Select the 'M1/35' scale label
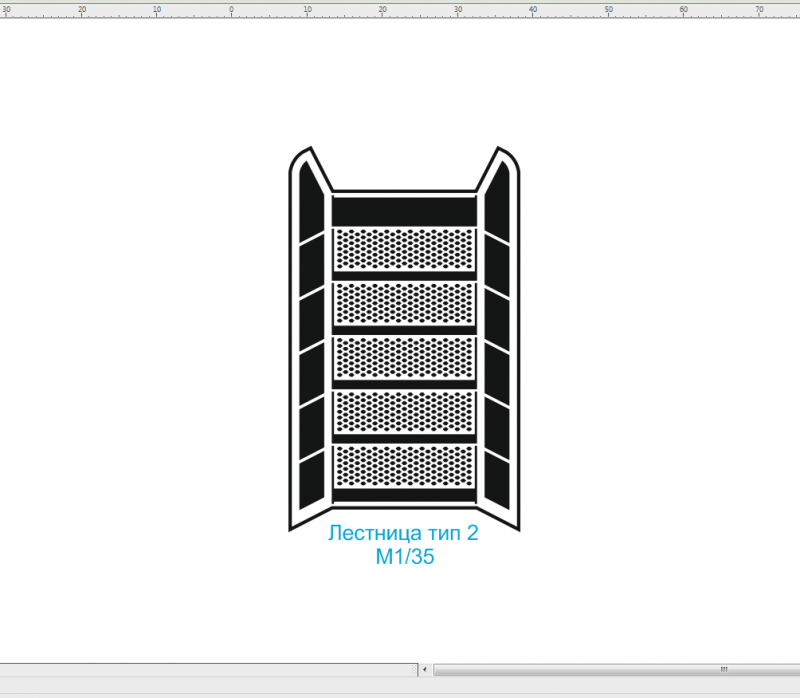The height and width of the screenshot is (698, 800). coord(405,556)
